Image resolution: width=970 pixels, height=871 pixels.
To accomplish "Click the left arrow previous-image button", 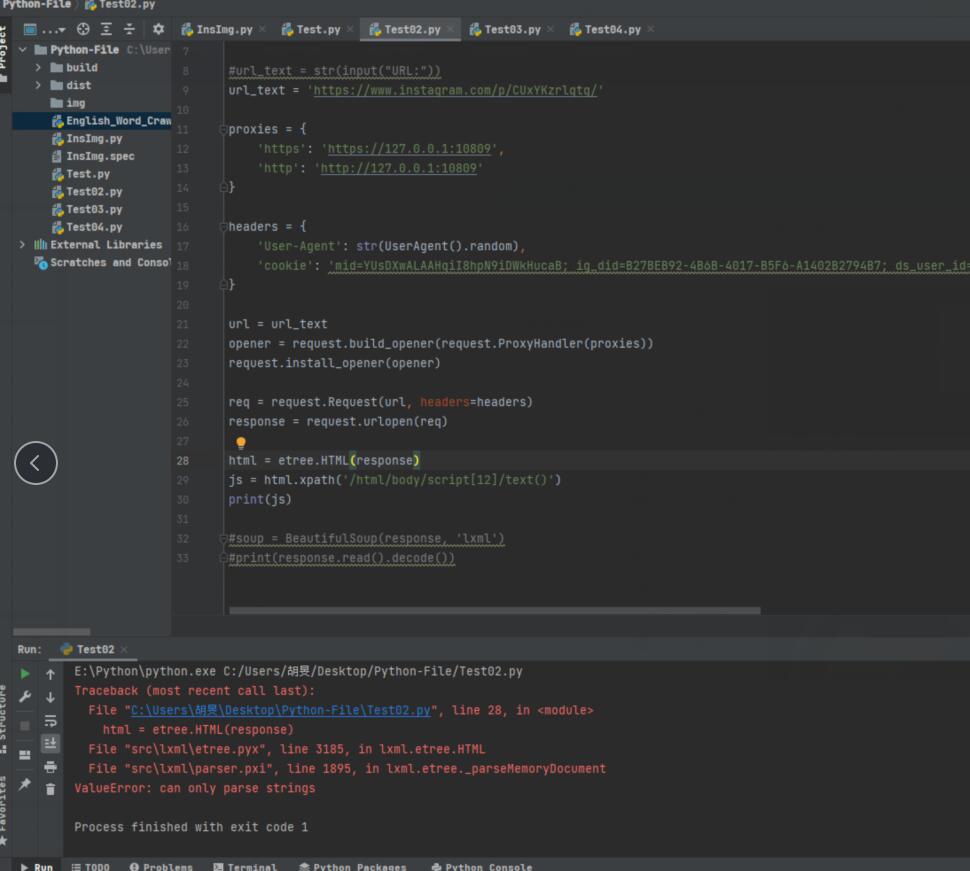I will click(36, 462).
